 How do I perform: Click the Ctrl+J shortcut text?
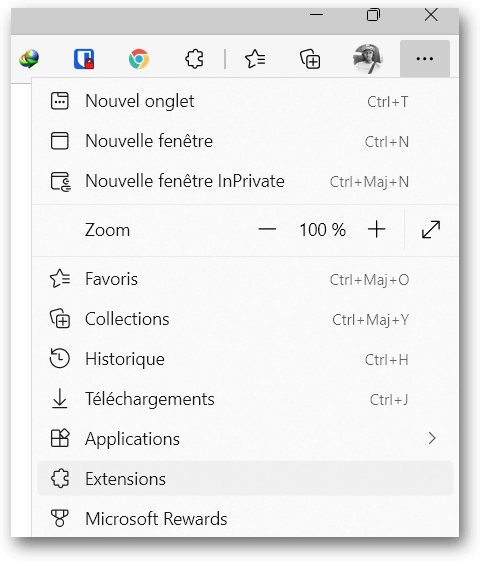pyautogui.click(x=389, y=400)
